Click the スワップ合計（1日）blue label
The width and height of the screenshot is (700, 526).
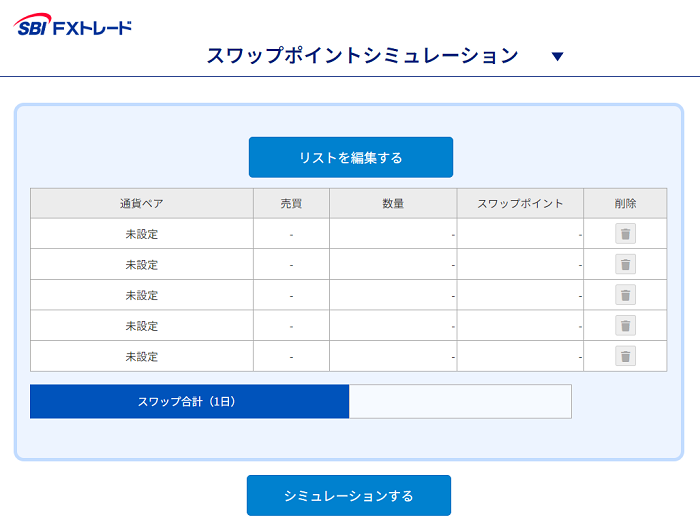(x=189, y=401)
